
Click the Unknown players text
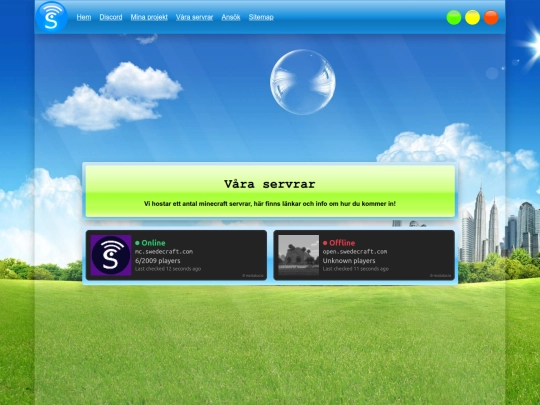pyautogui.click(x=349, y=261)
